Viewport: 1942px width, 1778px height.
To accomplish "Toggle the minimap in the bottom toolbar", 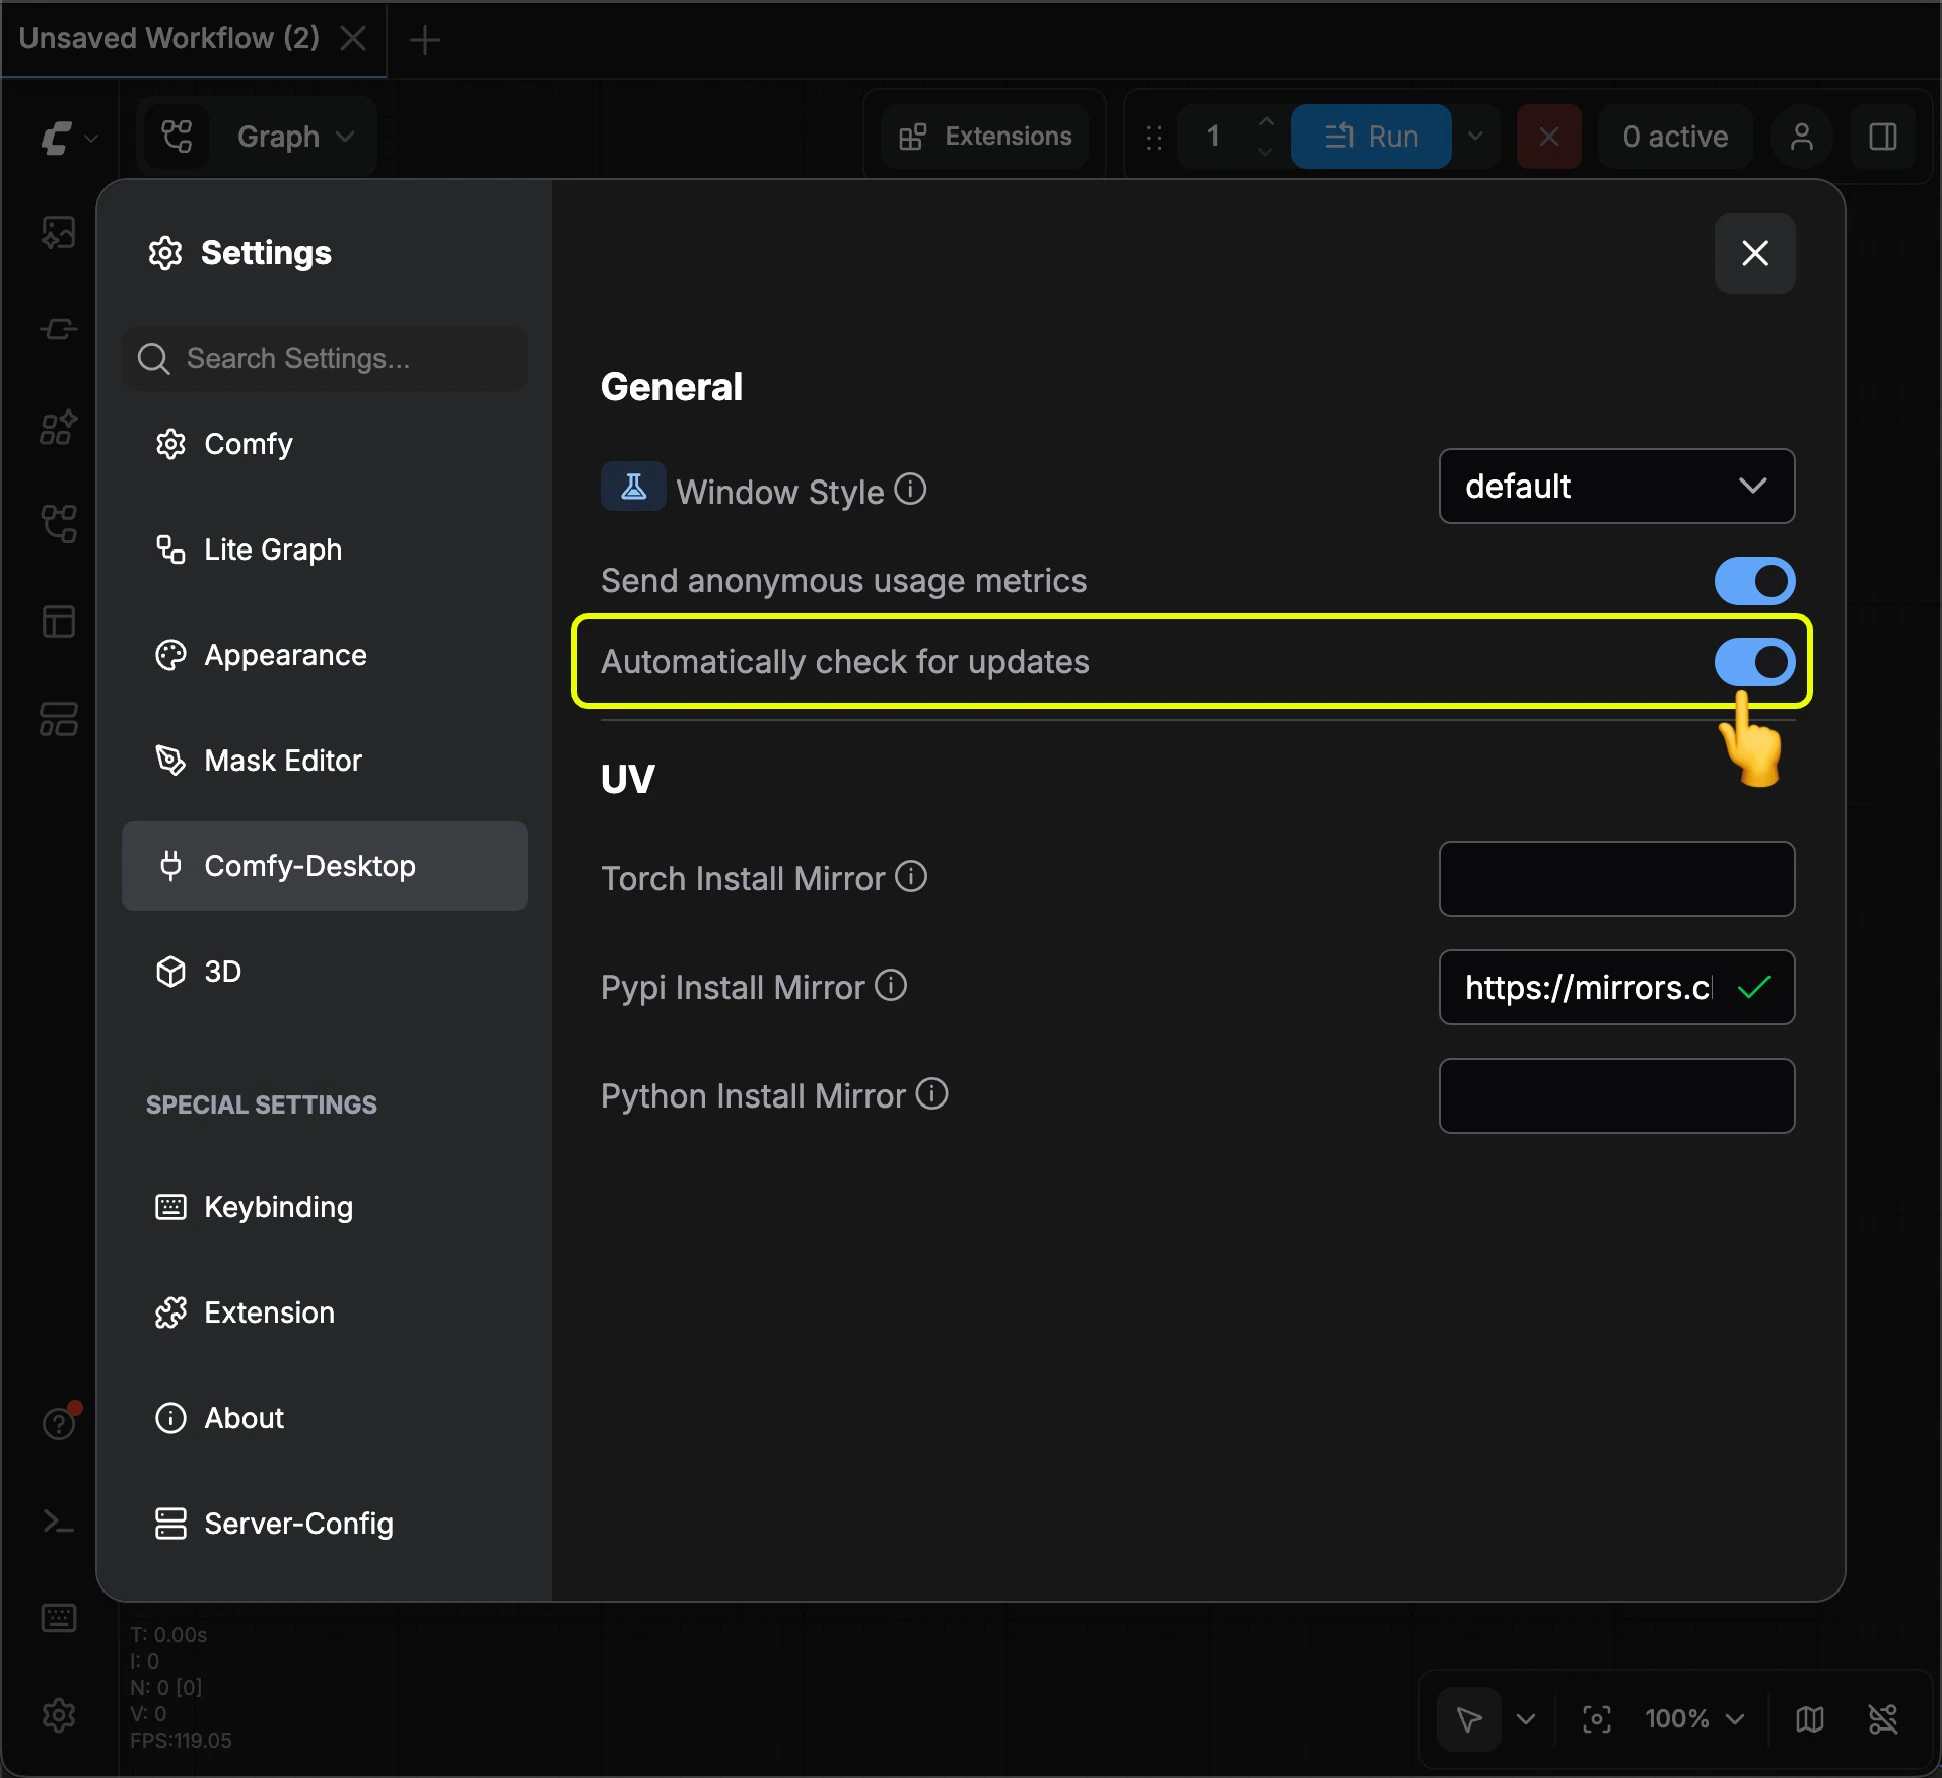I will tap(1810, 1720).
